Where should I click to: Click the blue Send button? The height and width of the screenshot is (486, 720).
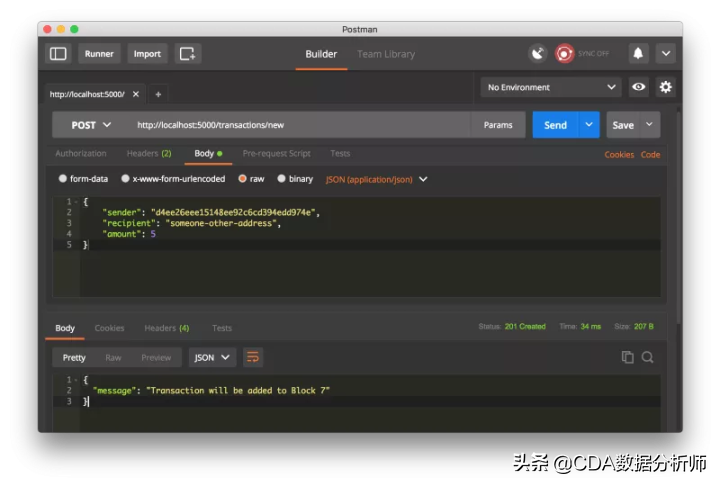click(x=555, y=124)
